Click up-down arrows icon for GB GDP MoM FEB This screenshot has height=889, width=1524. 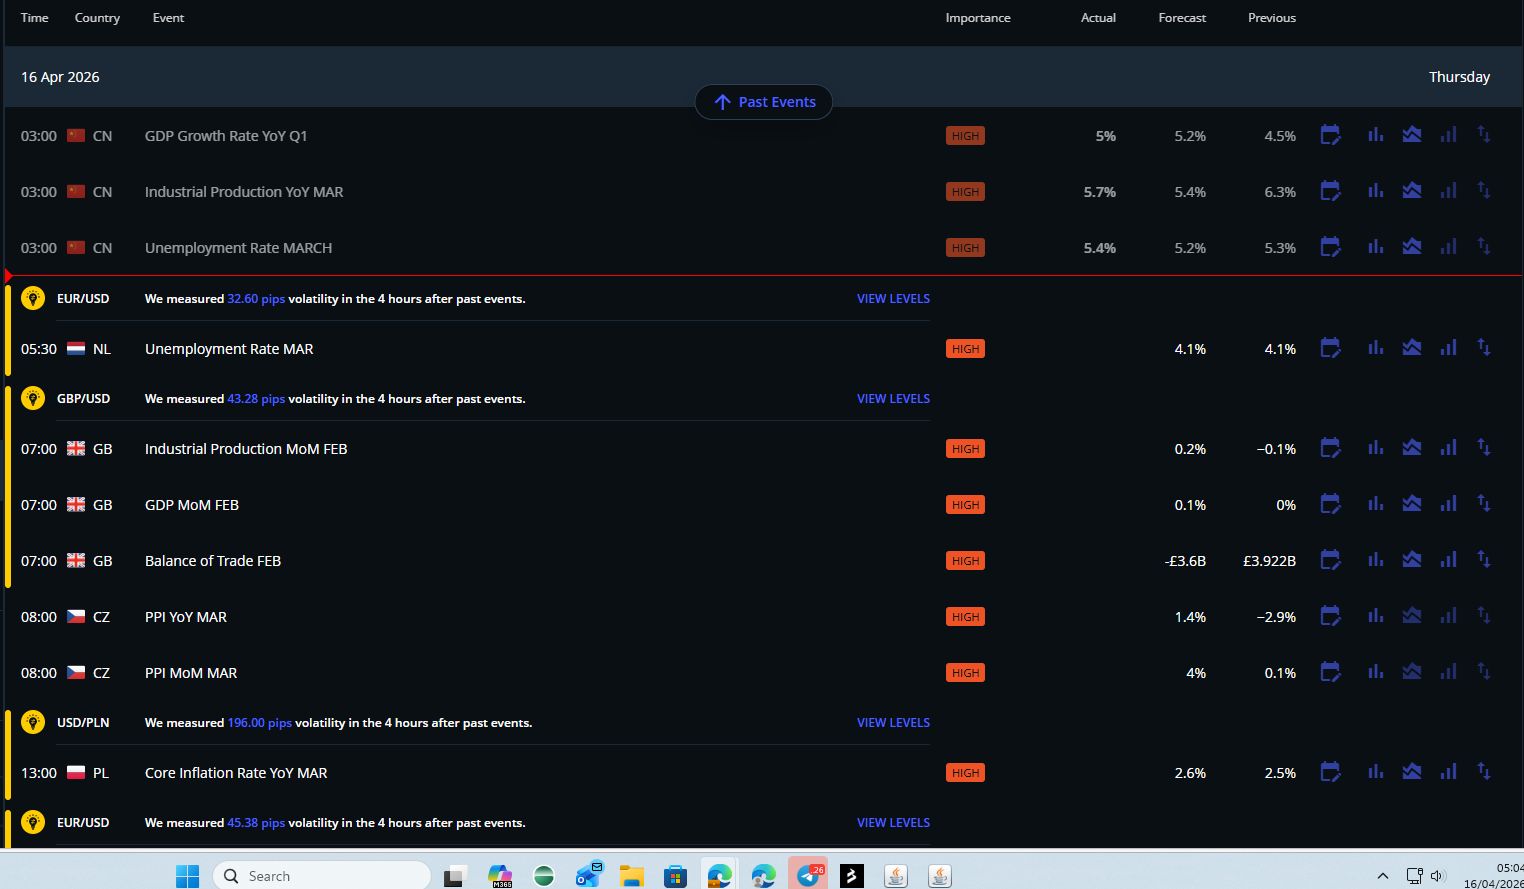click(x=1484, y=504)
